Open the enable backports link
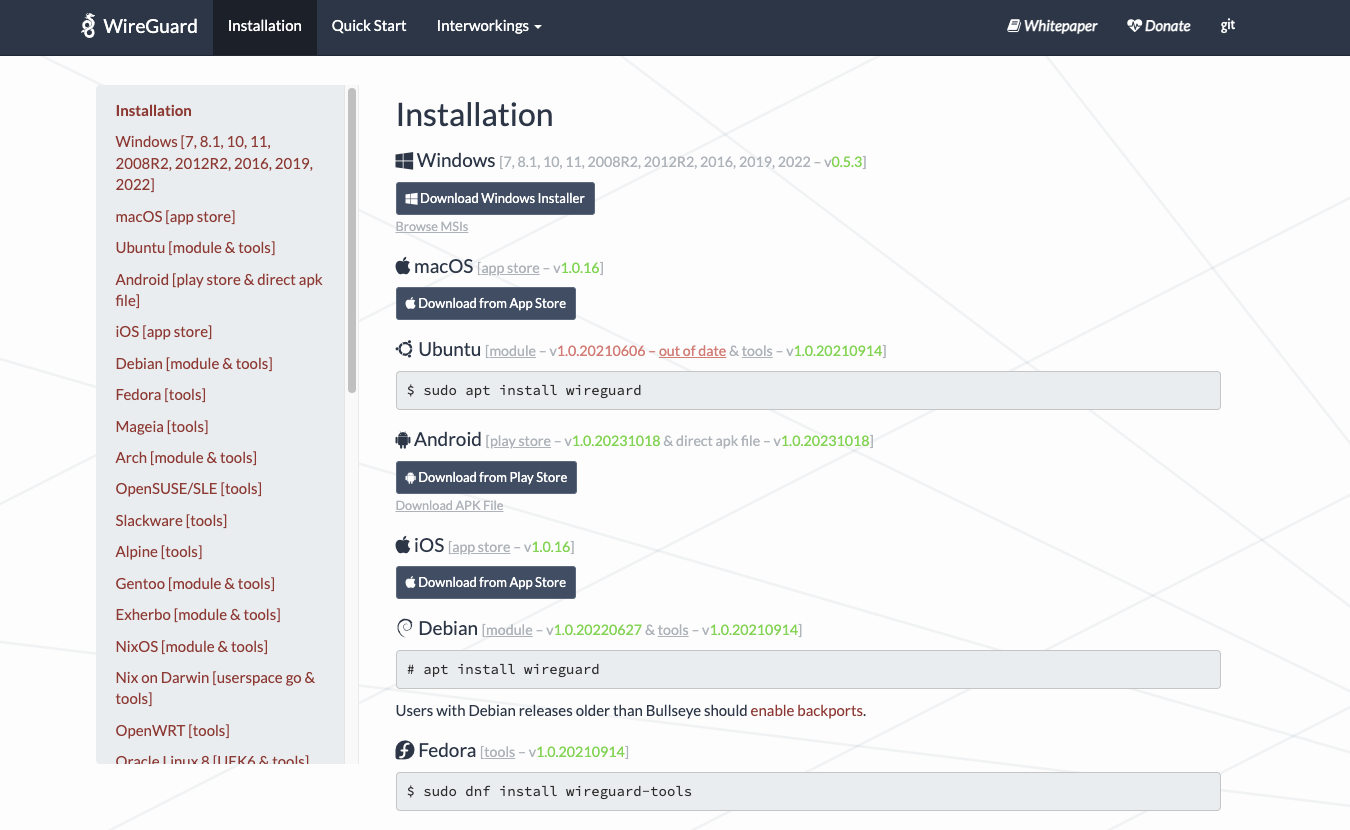This screenshot has height=830, width=1350. (x=806, y=711)
